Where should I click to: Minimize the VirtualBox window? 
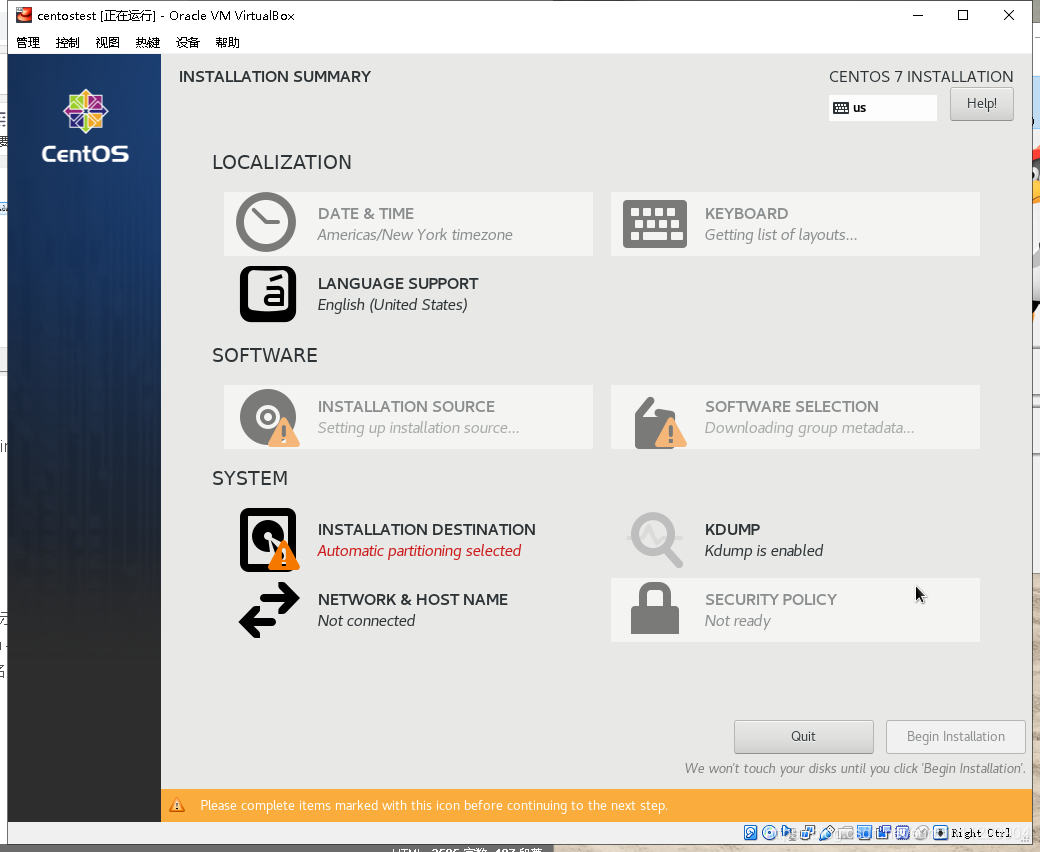pyautogui.click(x=918, y=15)
